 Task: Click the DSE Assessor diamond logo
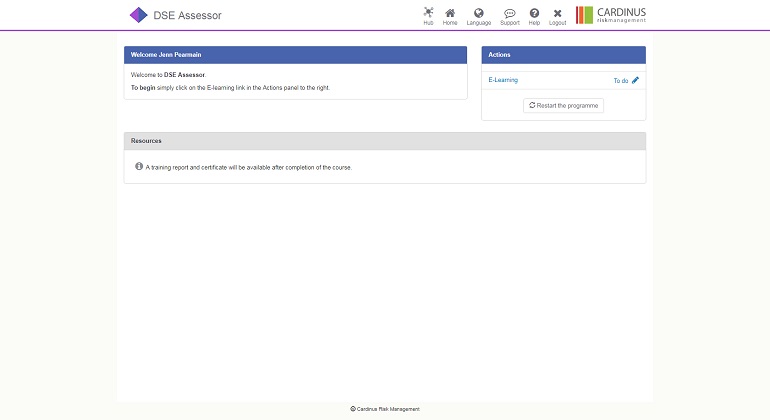[x=138, y=15]
